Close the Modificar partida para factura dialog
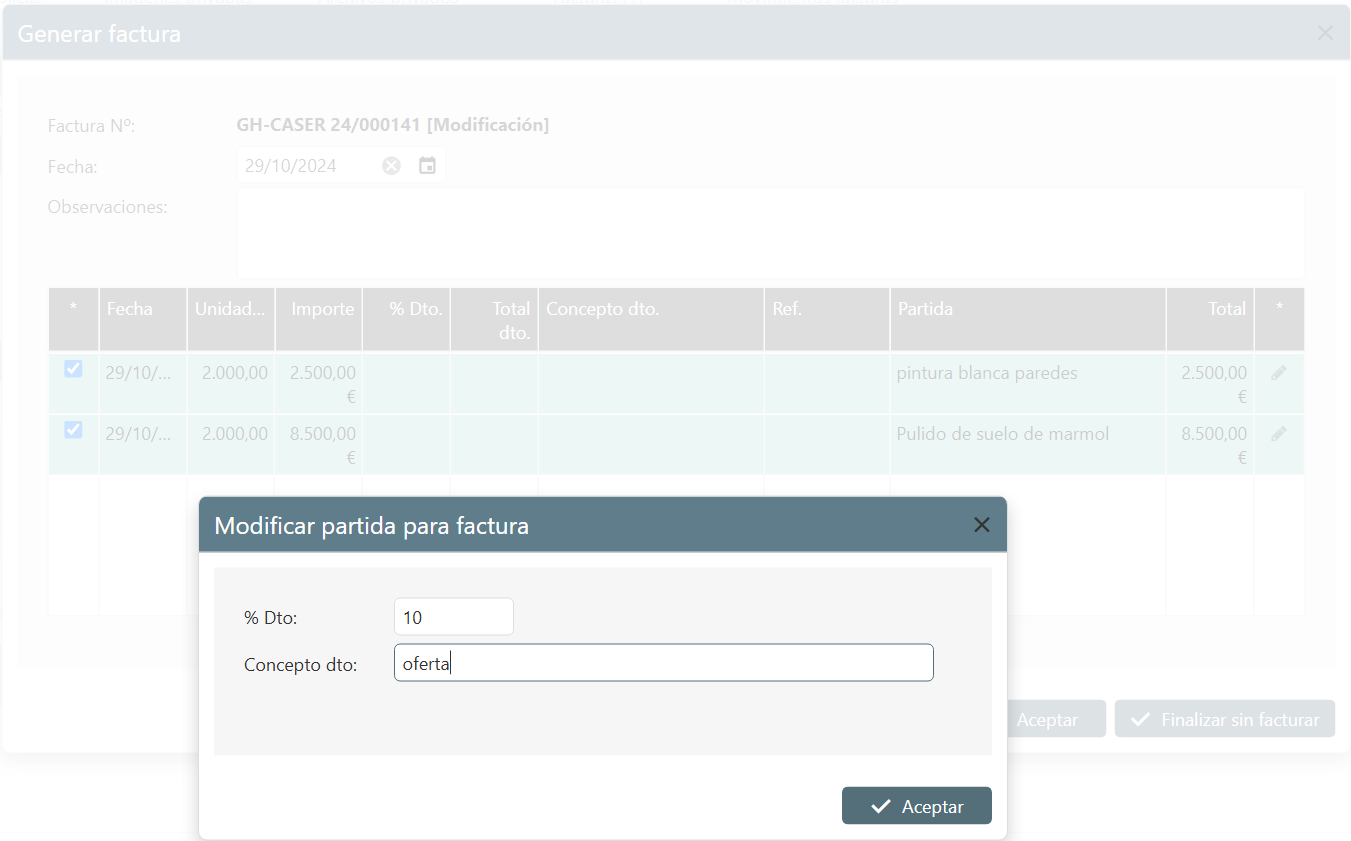Viewport: 1351px width, 841px height. click(981, 525)
